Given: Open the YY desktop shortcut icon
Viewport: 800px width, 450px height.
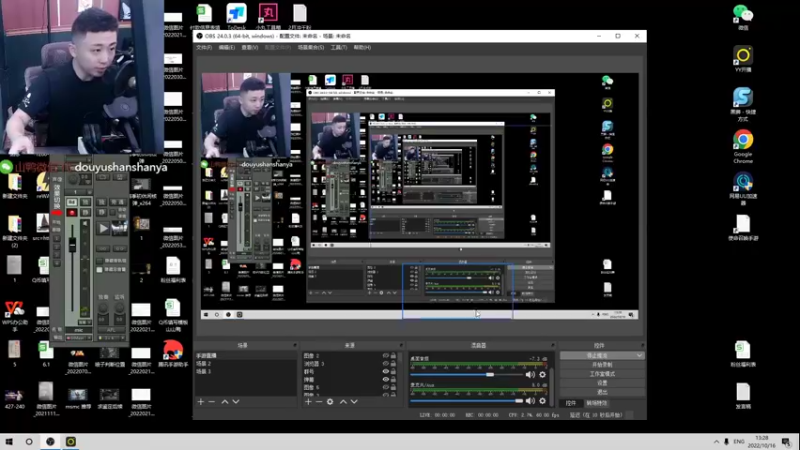Looking at the screenshot, I should 743,59.
